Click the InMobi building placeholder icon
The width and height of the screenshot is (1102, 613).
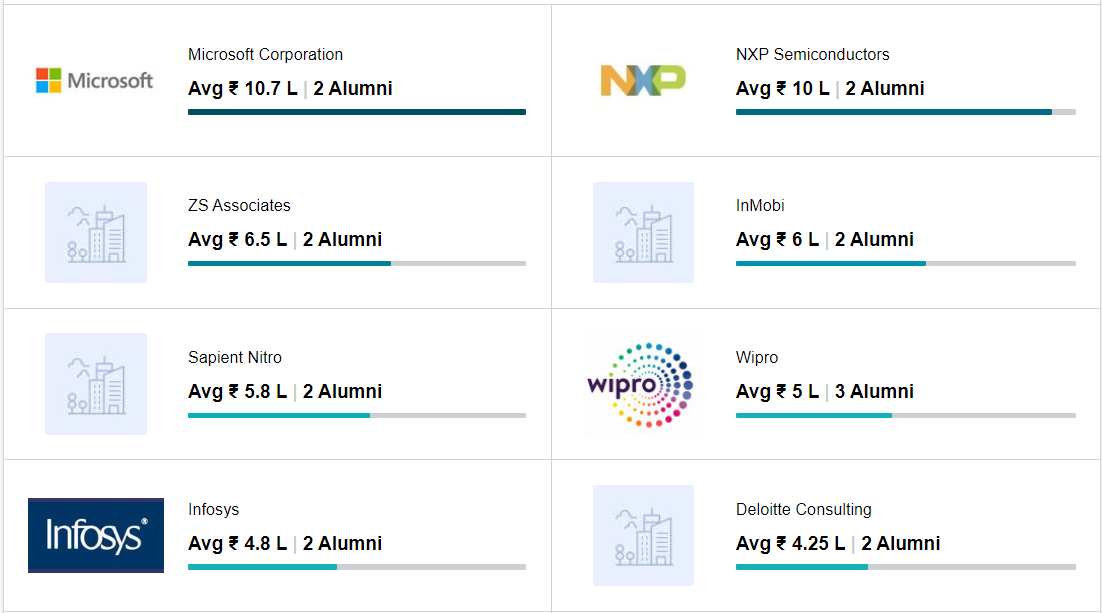[643, 232]
